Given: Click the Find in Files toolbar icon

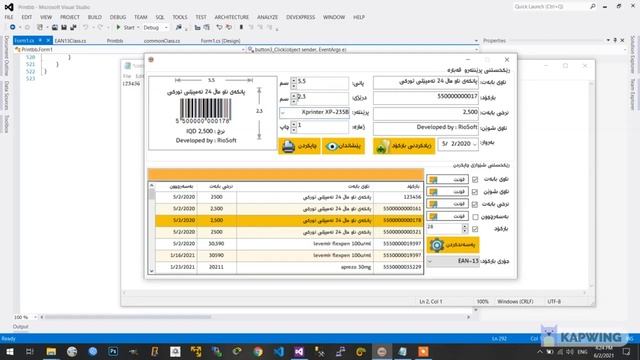Looking at the screenshot, I should tap(178, 27).
